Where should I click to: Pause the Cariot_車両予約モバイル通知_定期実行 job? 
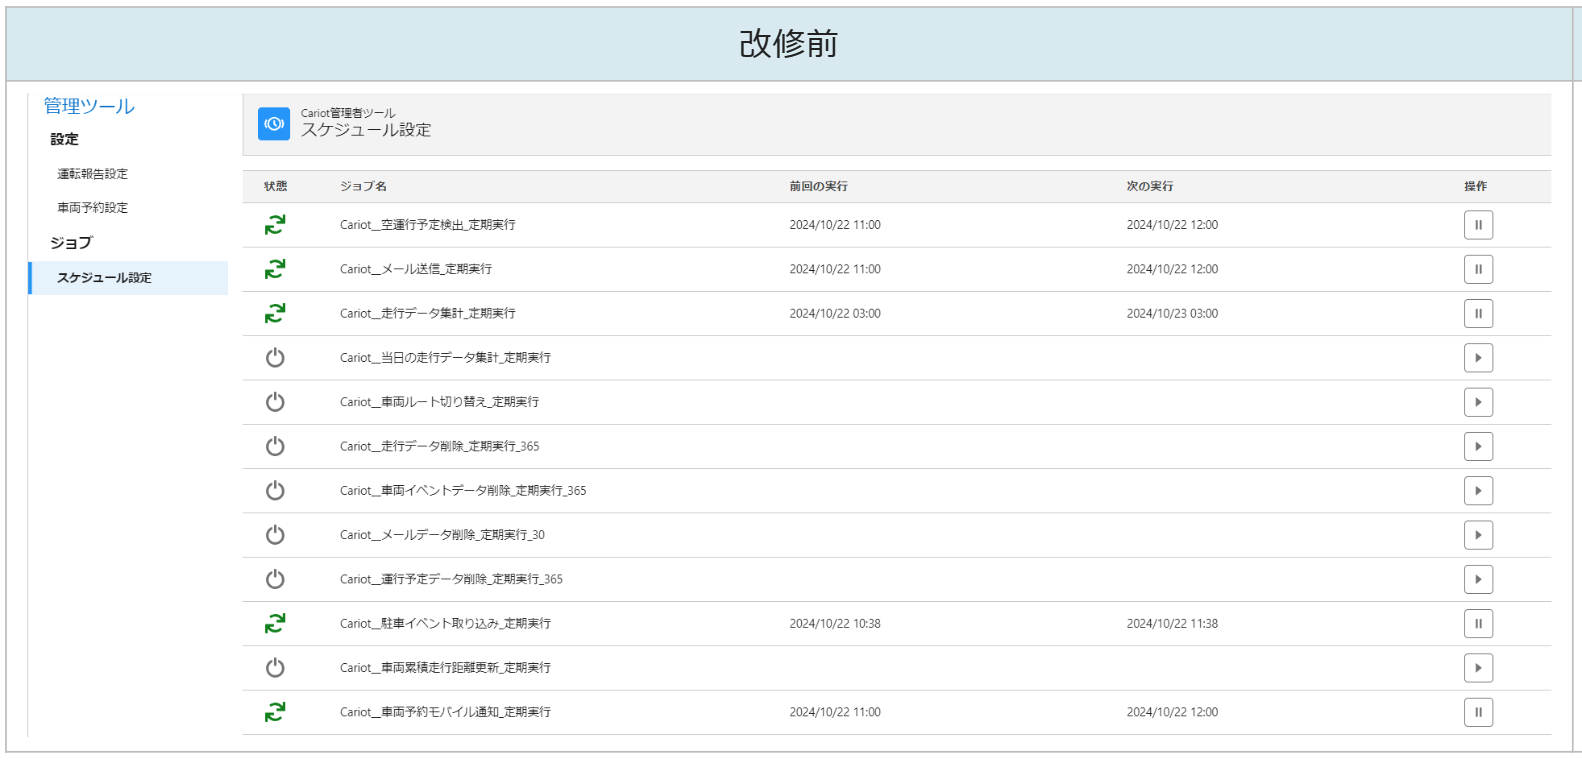(1478, 712)
